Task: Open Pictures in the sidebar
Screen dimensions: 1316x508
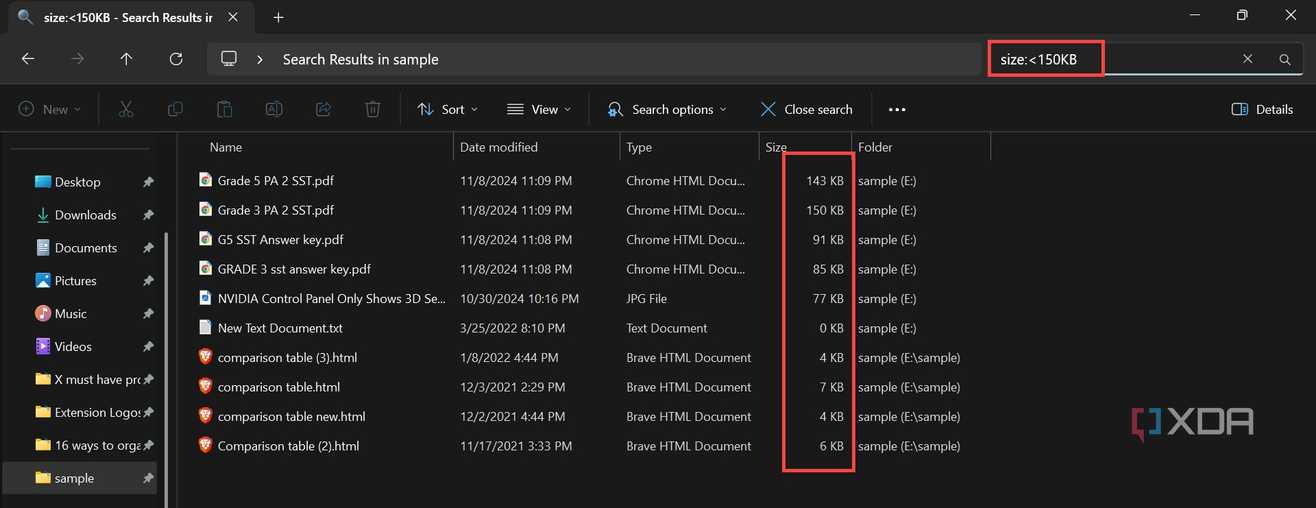Action: pyautogui.click(x=76, y=281)
